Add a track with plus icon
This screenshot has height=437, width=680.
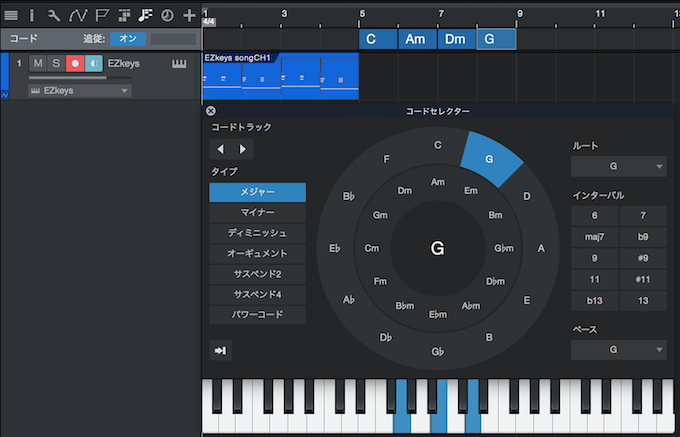(189, 16)
